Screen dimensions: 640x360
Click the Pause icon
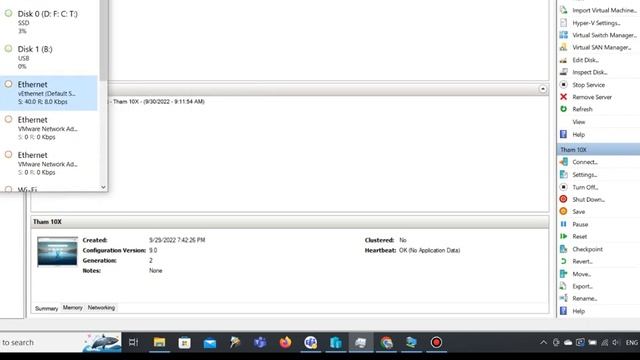point(564,224)
